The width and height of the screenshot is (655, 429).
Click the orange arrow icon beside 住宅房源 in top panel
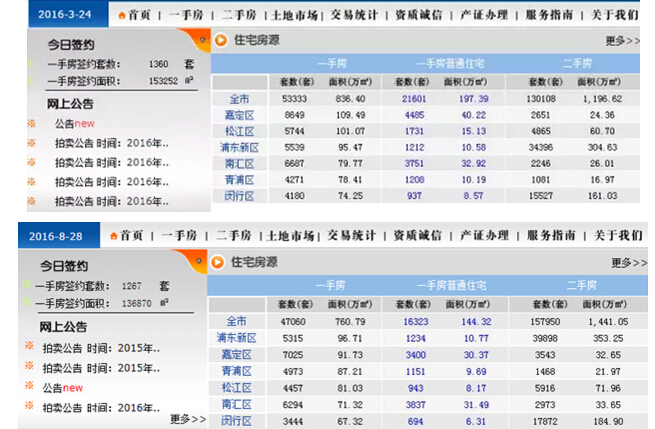(220, 40)
